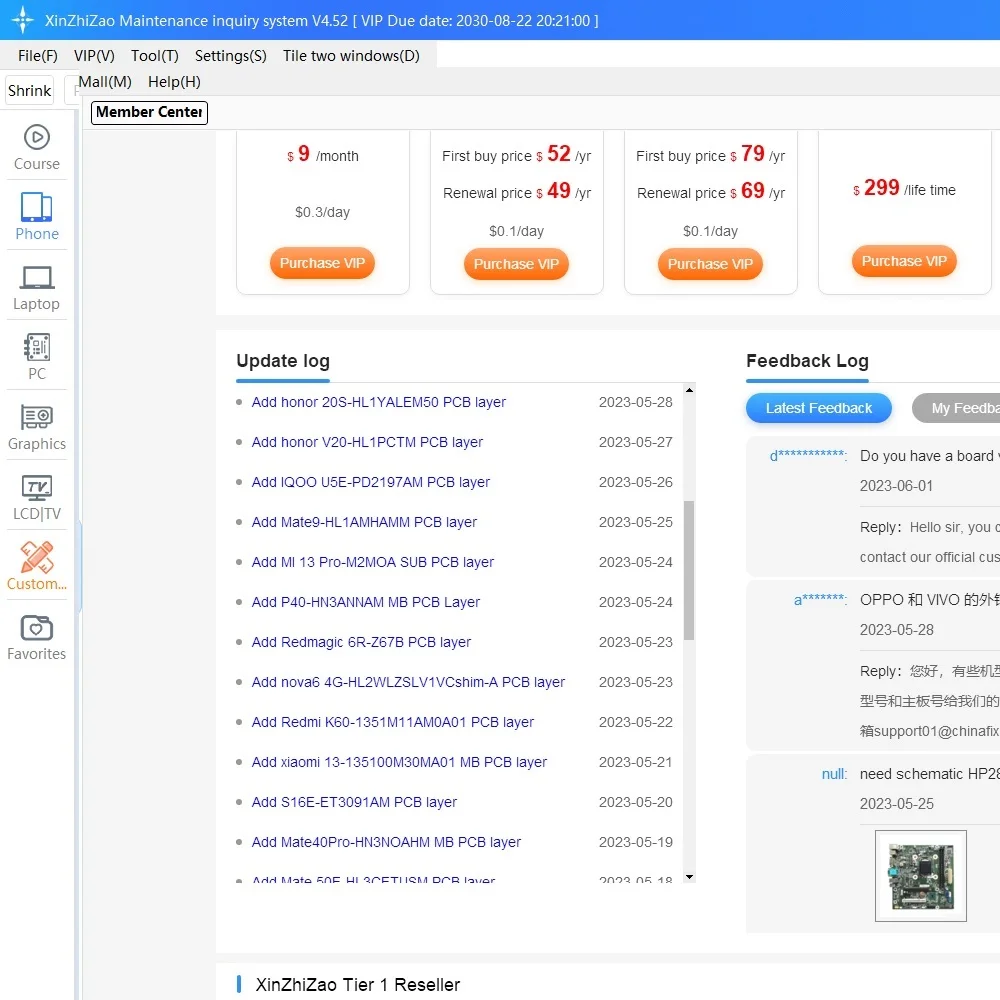1000x1000 pixels.
Task: Open the VIP(V) menu
Action: 94,56
